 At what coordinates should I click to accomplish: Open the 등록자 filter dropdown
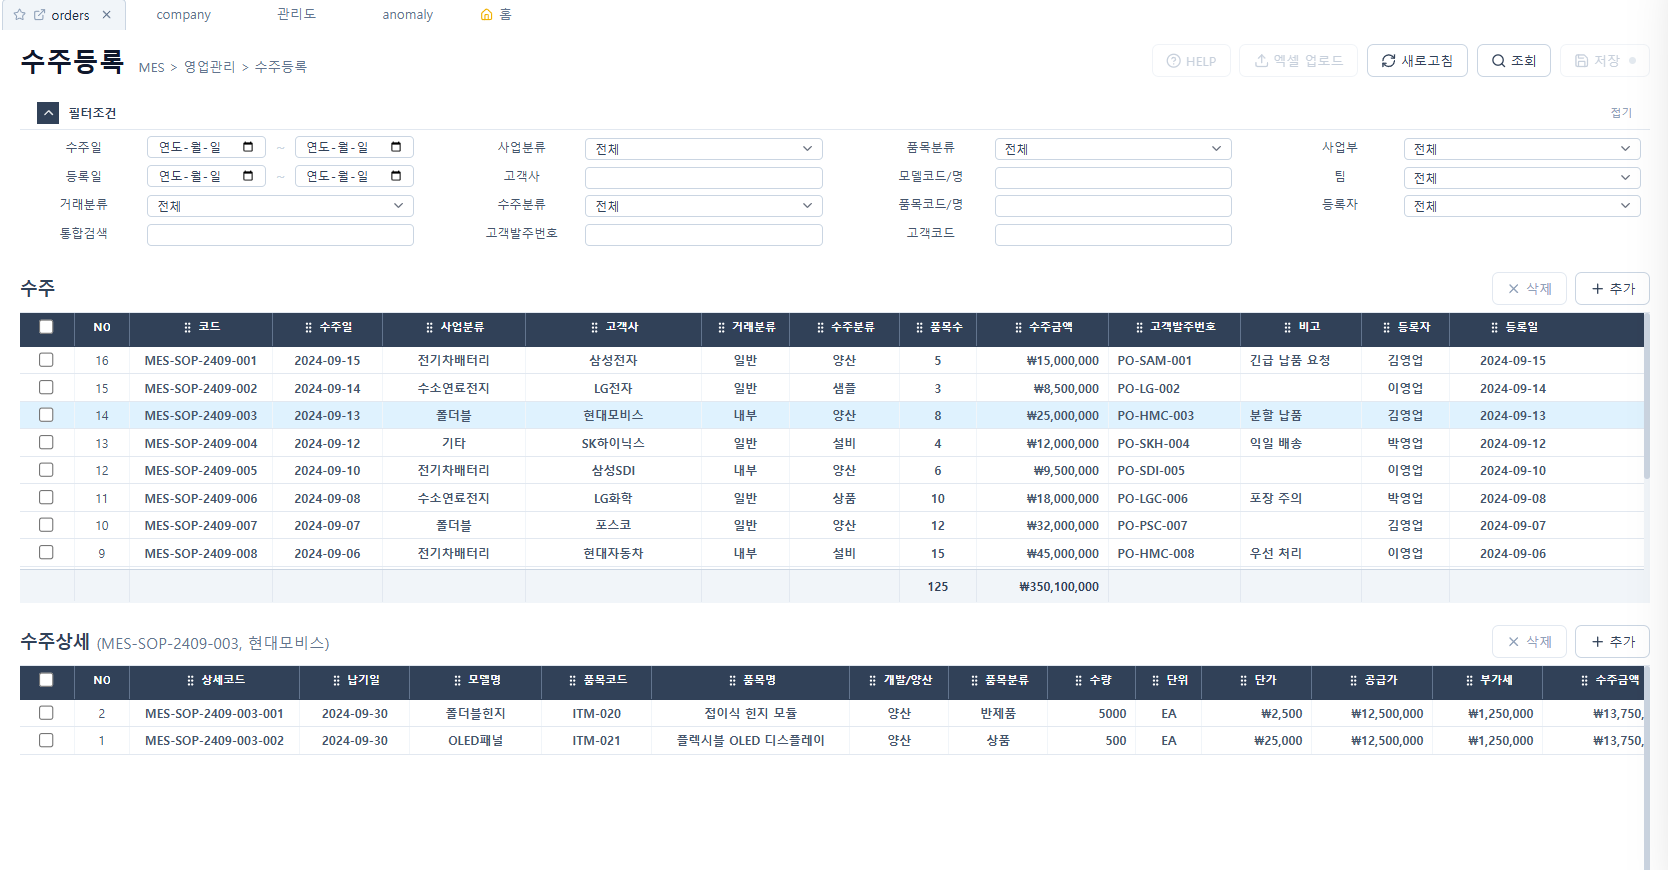1521,206
